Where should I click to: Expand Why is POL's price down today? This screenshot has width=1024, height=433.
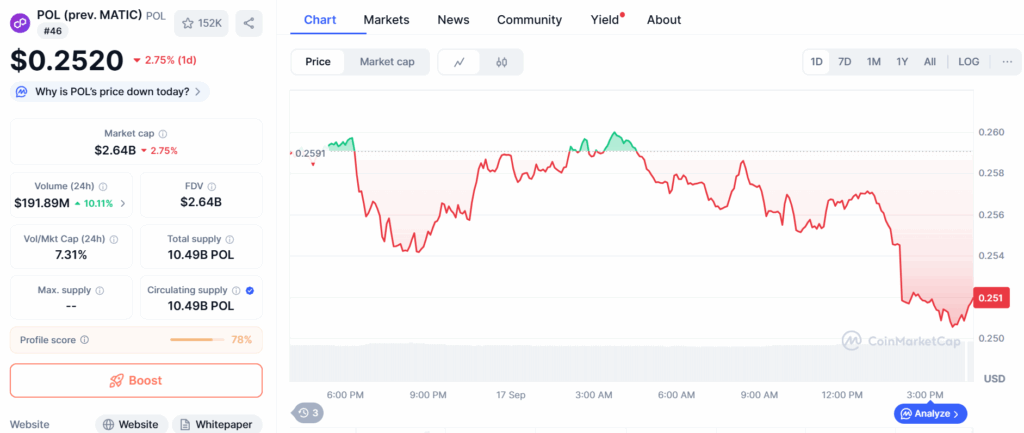tap(110, 92)
